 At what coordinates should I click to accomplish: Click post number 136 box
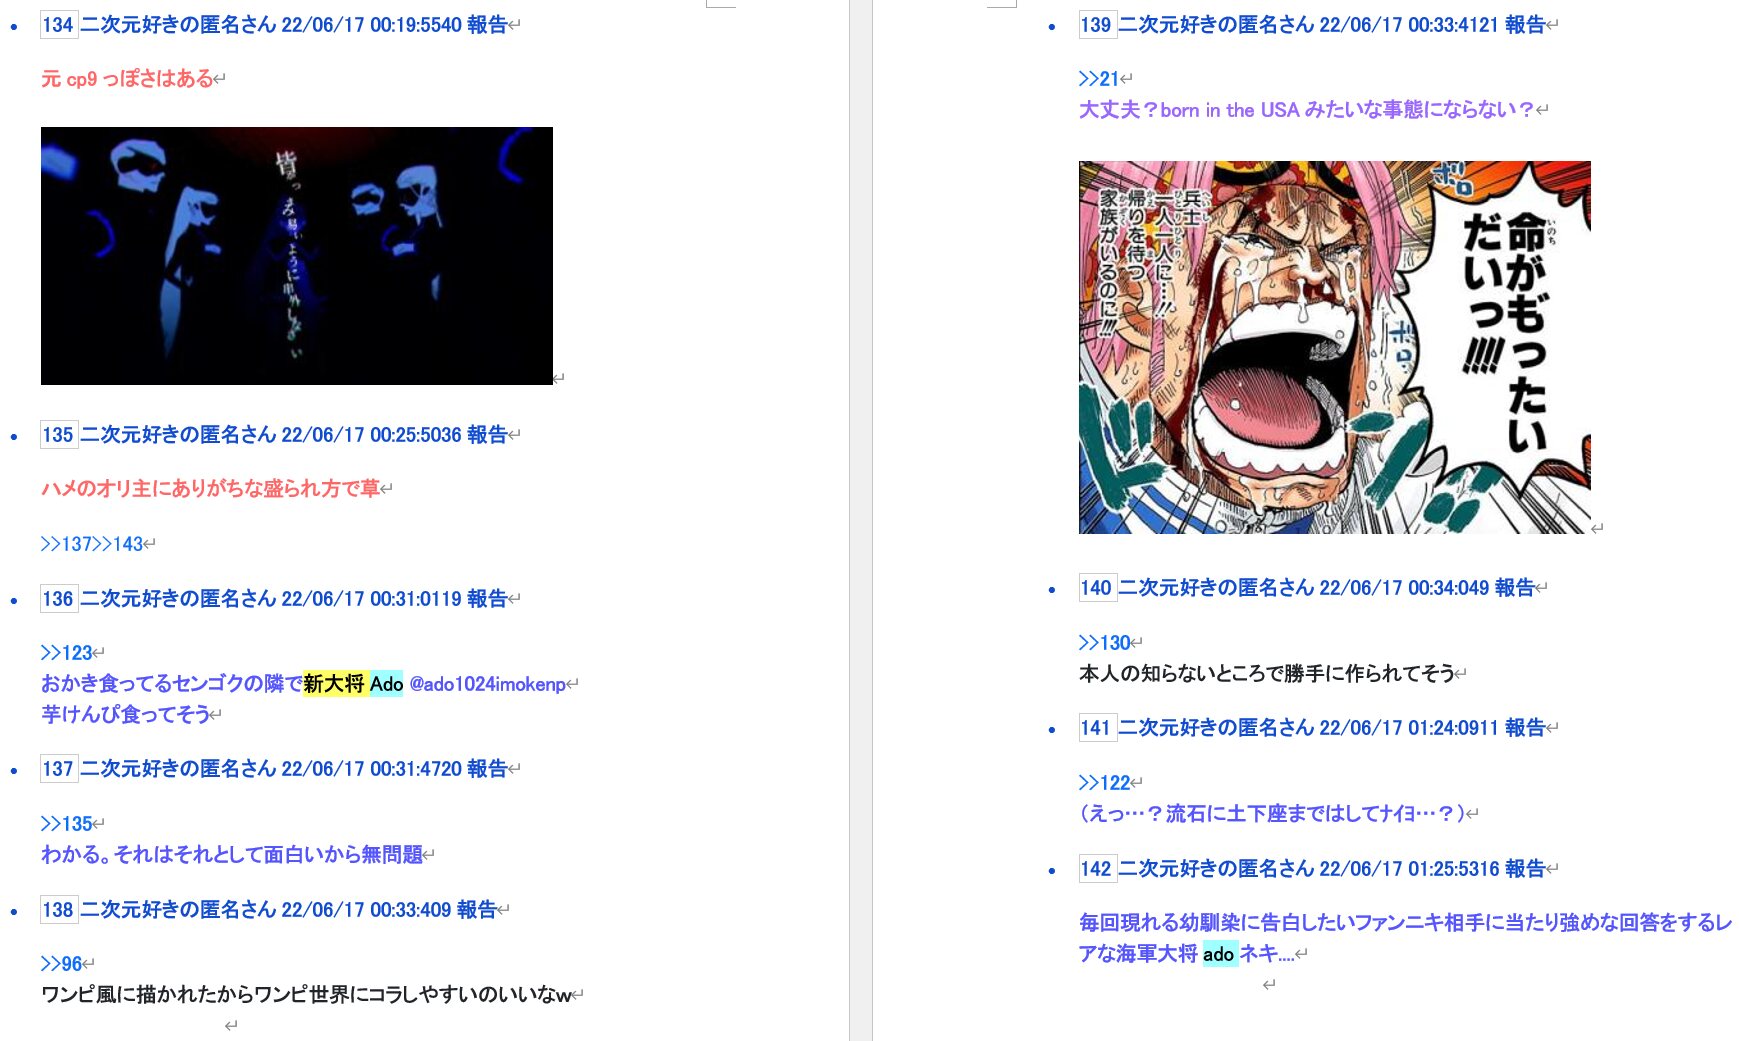58,599
